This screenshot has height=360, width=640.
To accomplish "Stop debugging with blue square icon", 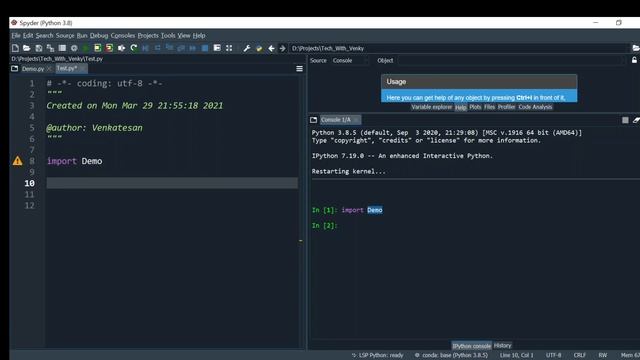I will tap(205, 48).
